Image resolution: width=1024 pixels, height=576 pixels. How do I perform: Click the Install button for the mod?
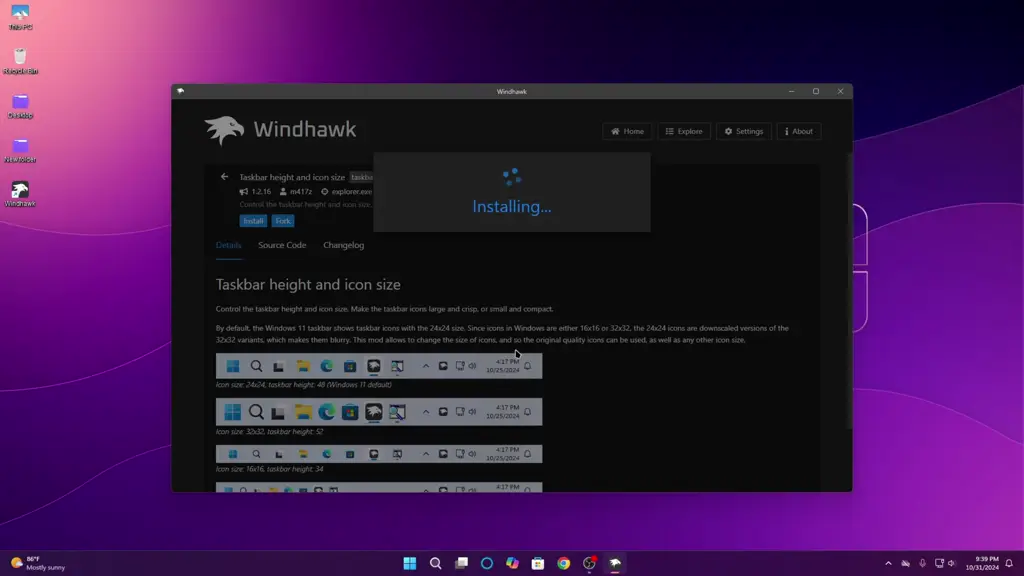(253, 221)
